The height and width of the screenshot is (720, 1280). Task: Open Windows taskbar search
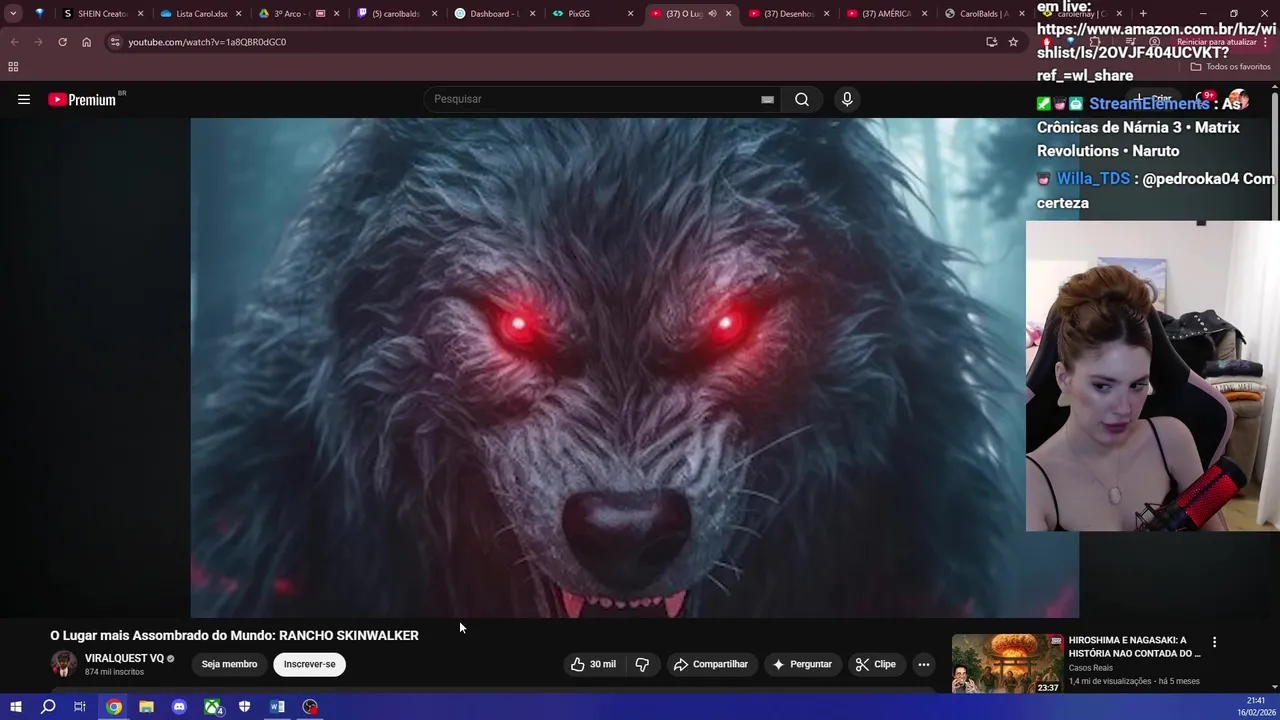click(48, 707)
